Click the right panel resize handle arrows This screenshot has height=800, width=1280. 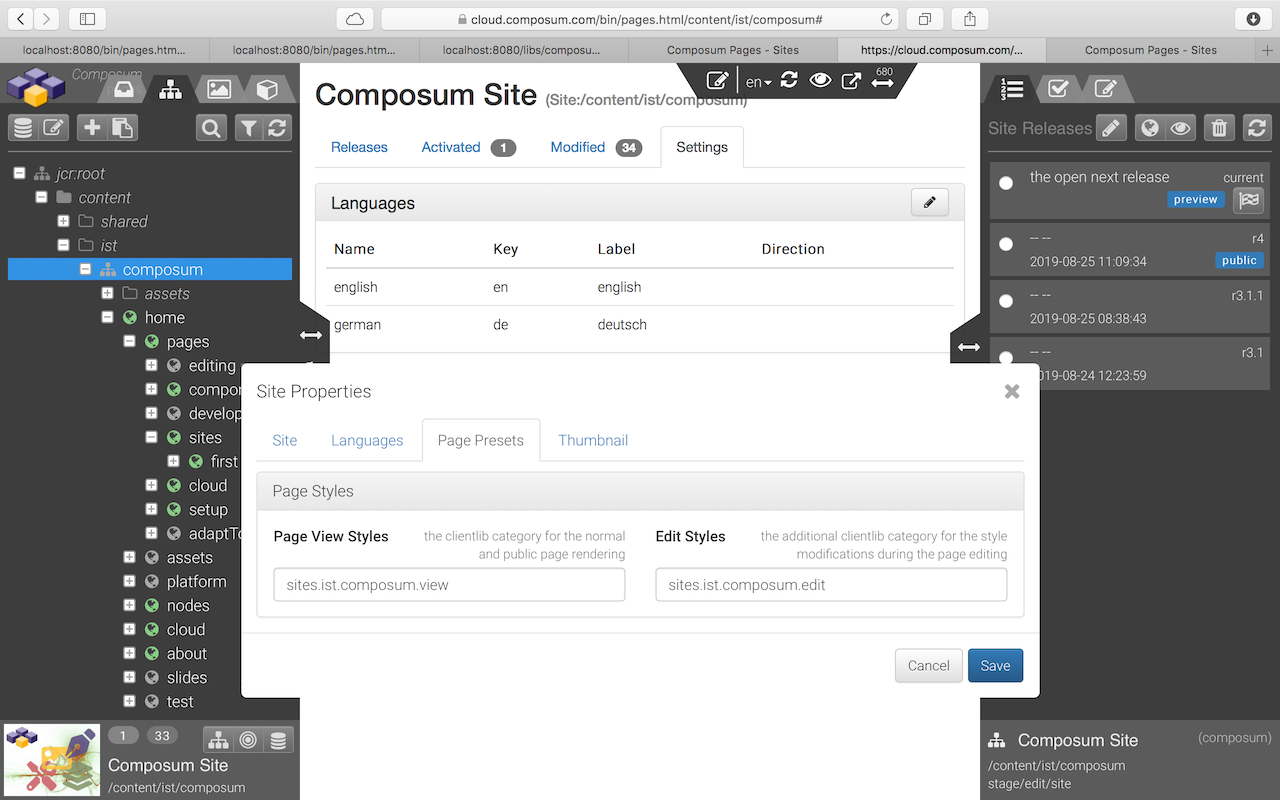pyautogui.click(x=969, y=347)
